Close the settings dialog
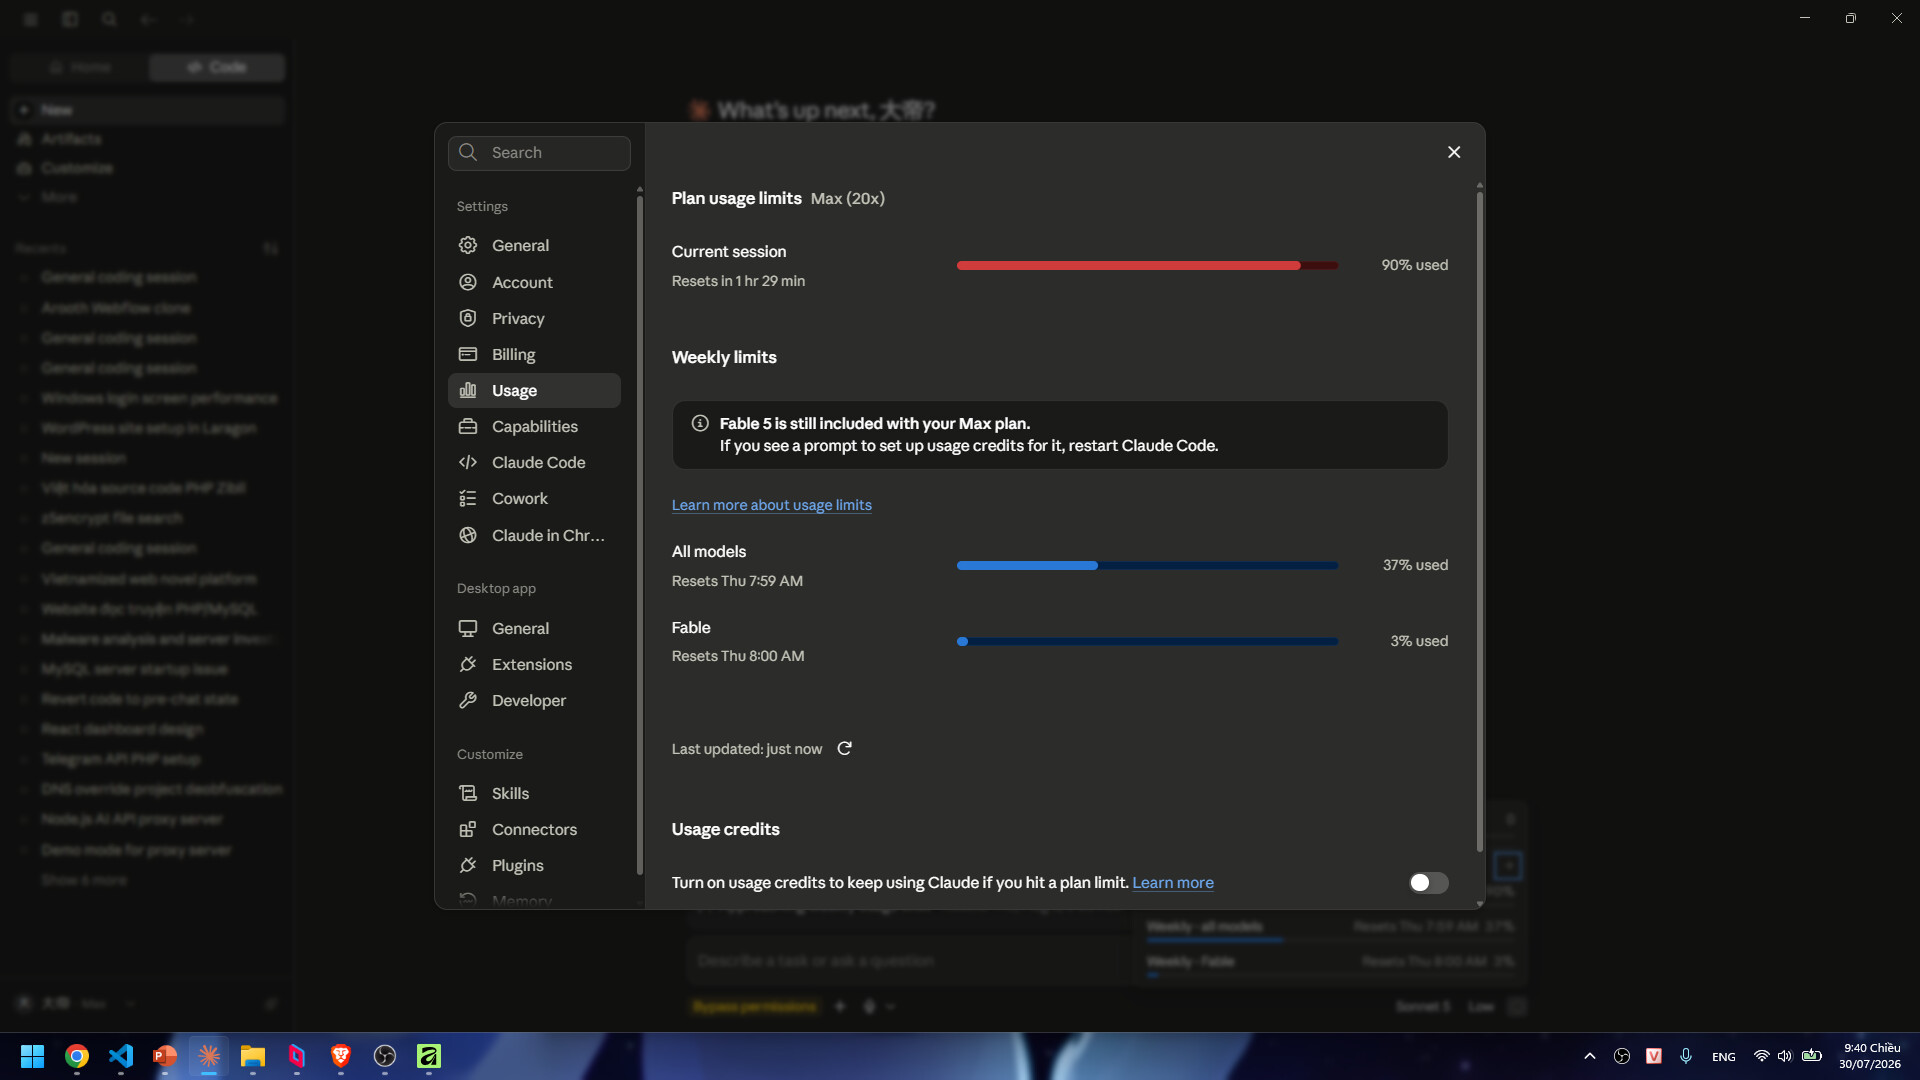Screen dimensions: 1920x1080 click(x=1454, y=152)
